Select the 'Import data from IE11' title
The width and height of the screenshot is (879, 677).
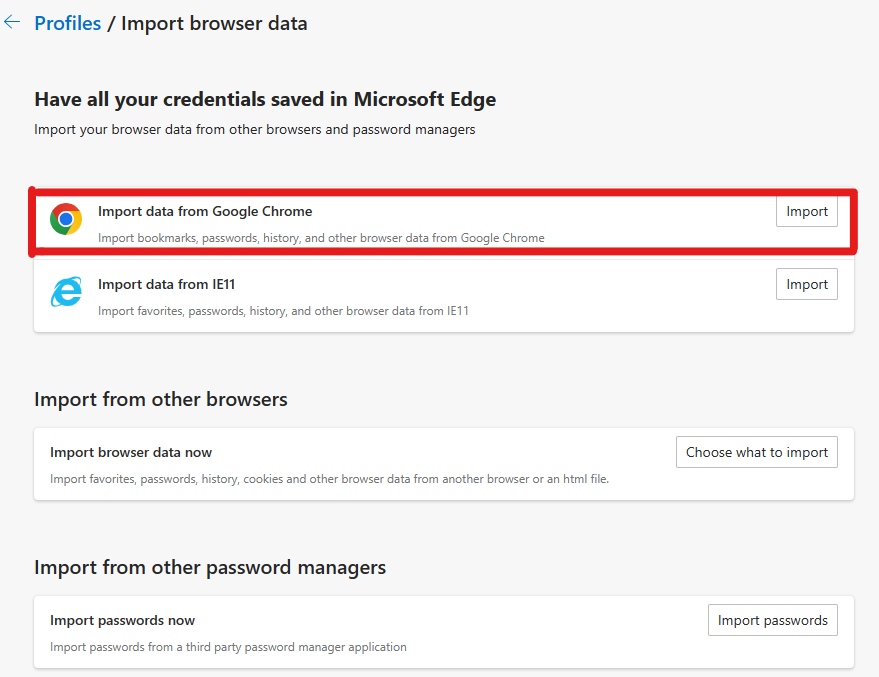(x=166, y=284)
